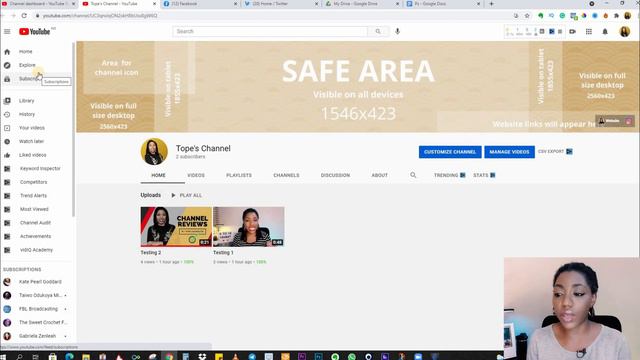Open a new browser tab

[491, 4]
